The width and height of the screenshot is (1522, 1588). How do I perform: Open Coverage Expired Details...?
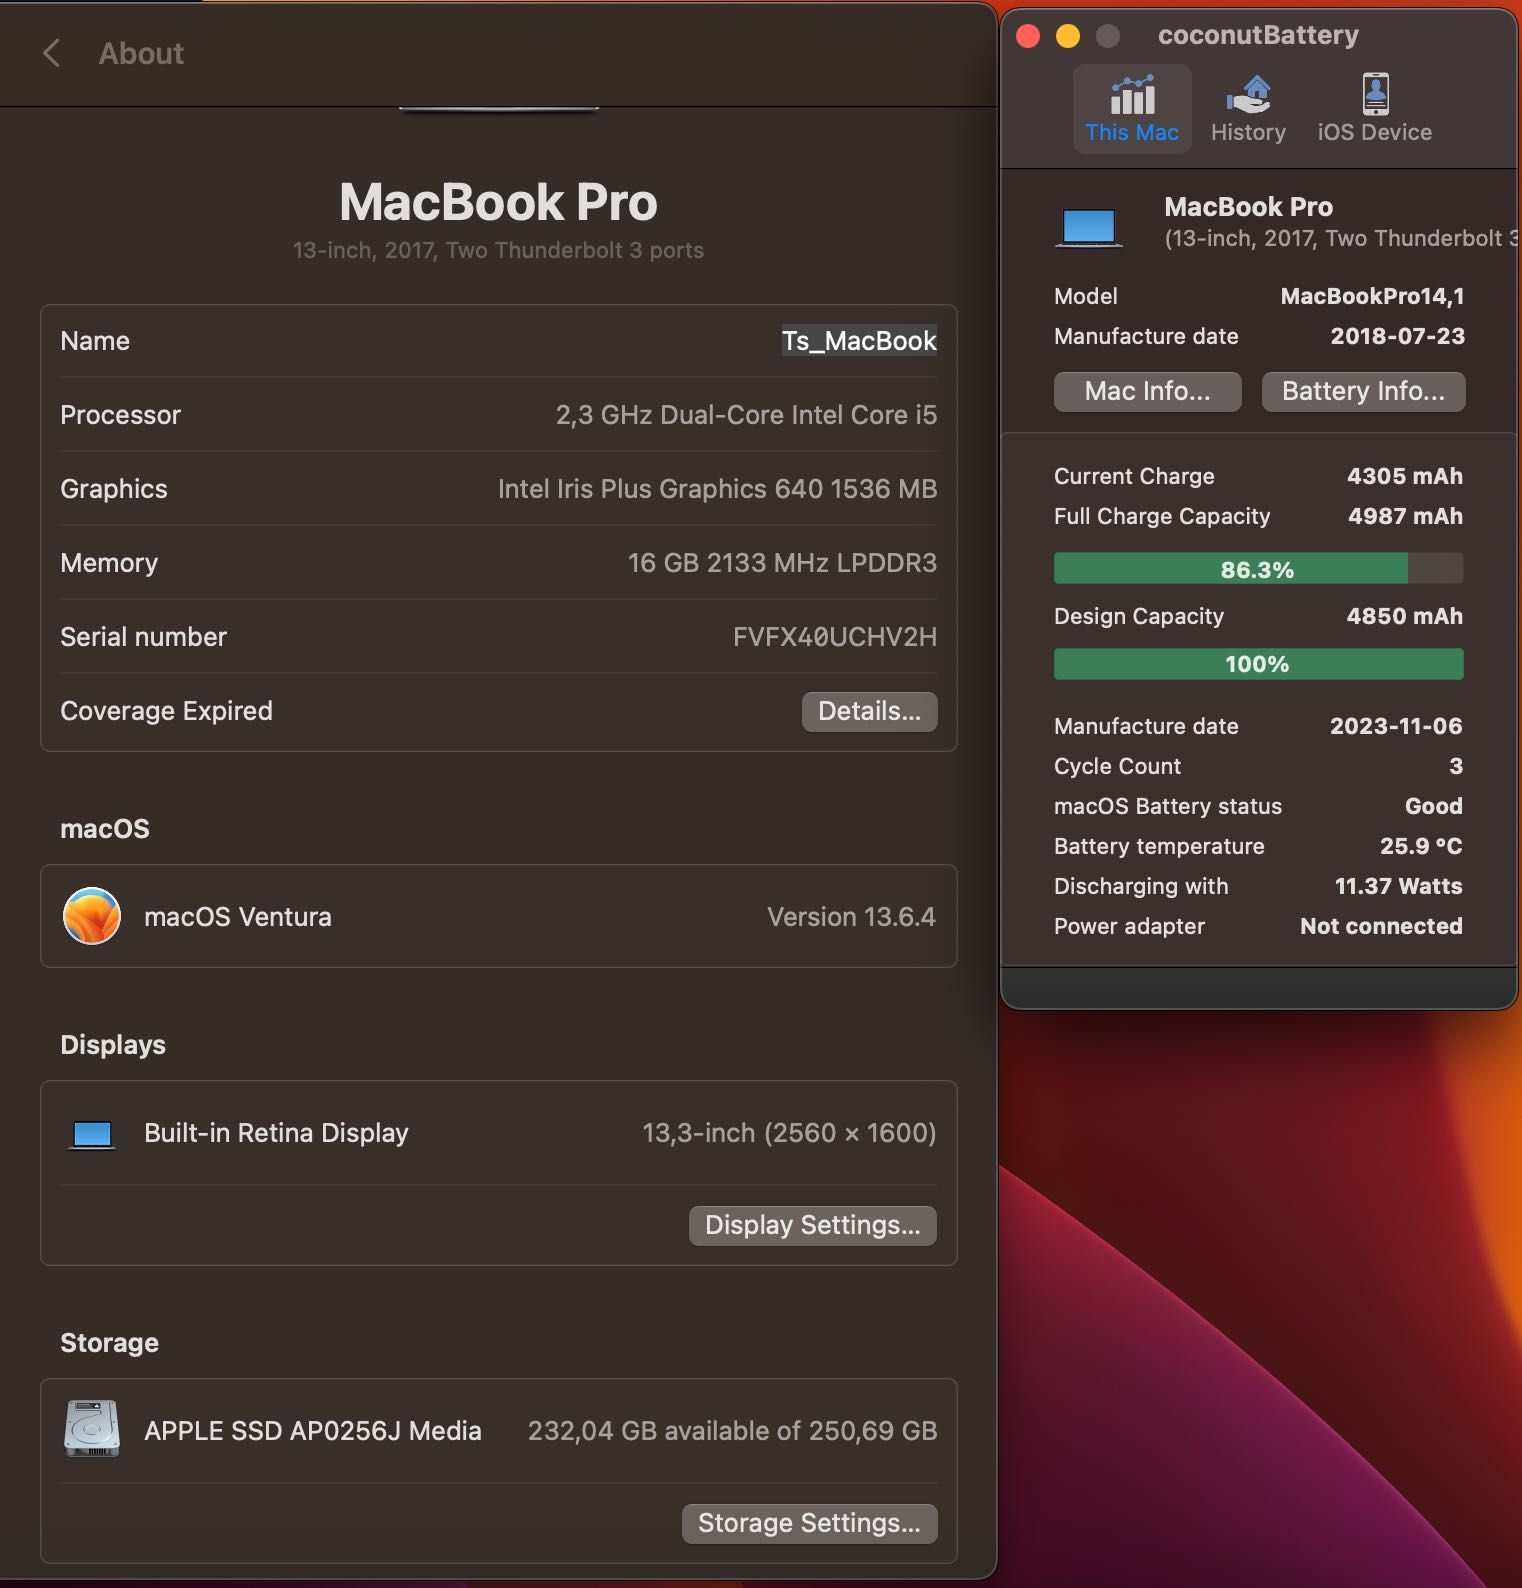pyautogui.click(x=869, y=711)
